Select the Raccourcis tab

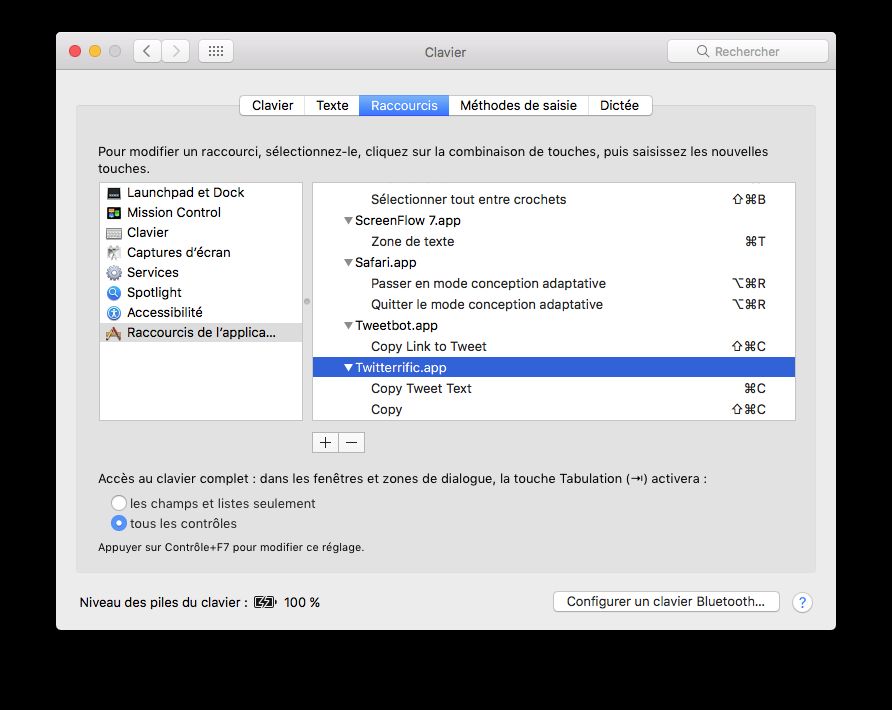click(404, 105)
